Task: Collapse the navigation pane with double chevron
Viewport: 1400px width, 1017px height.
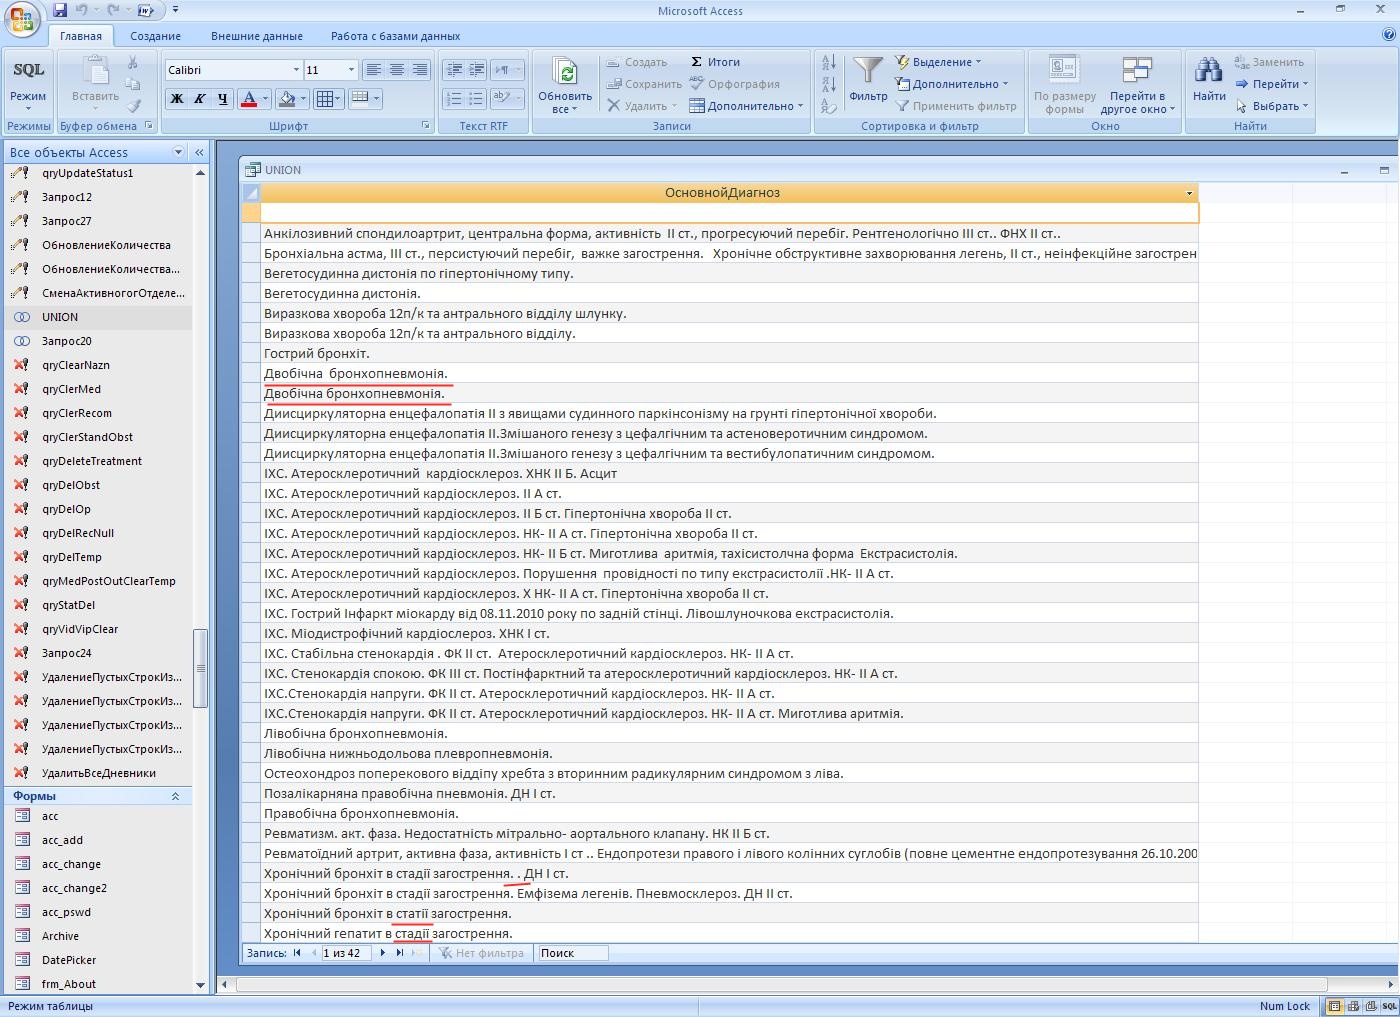Action: (199, 152)
